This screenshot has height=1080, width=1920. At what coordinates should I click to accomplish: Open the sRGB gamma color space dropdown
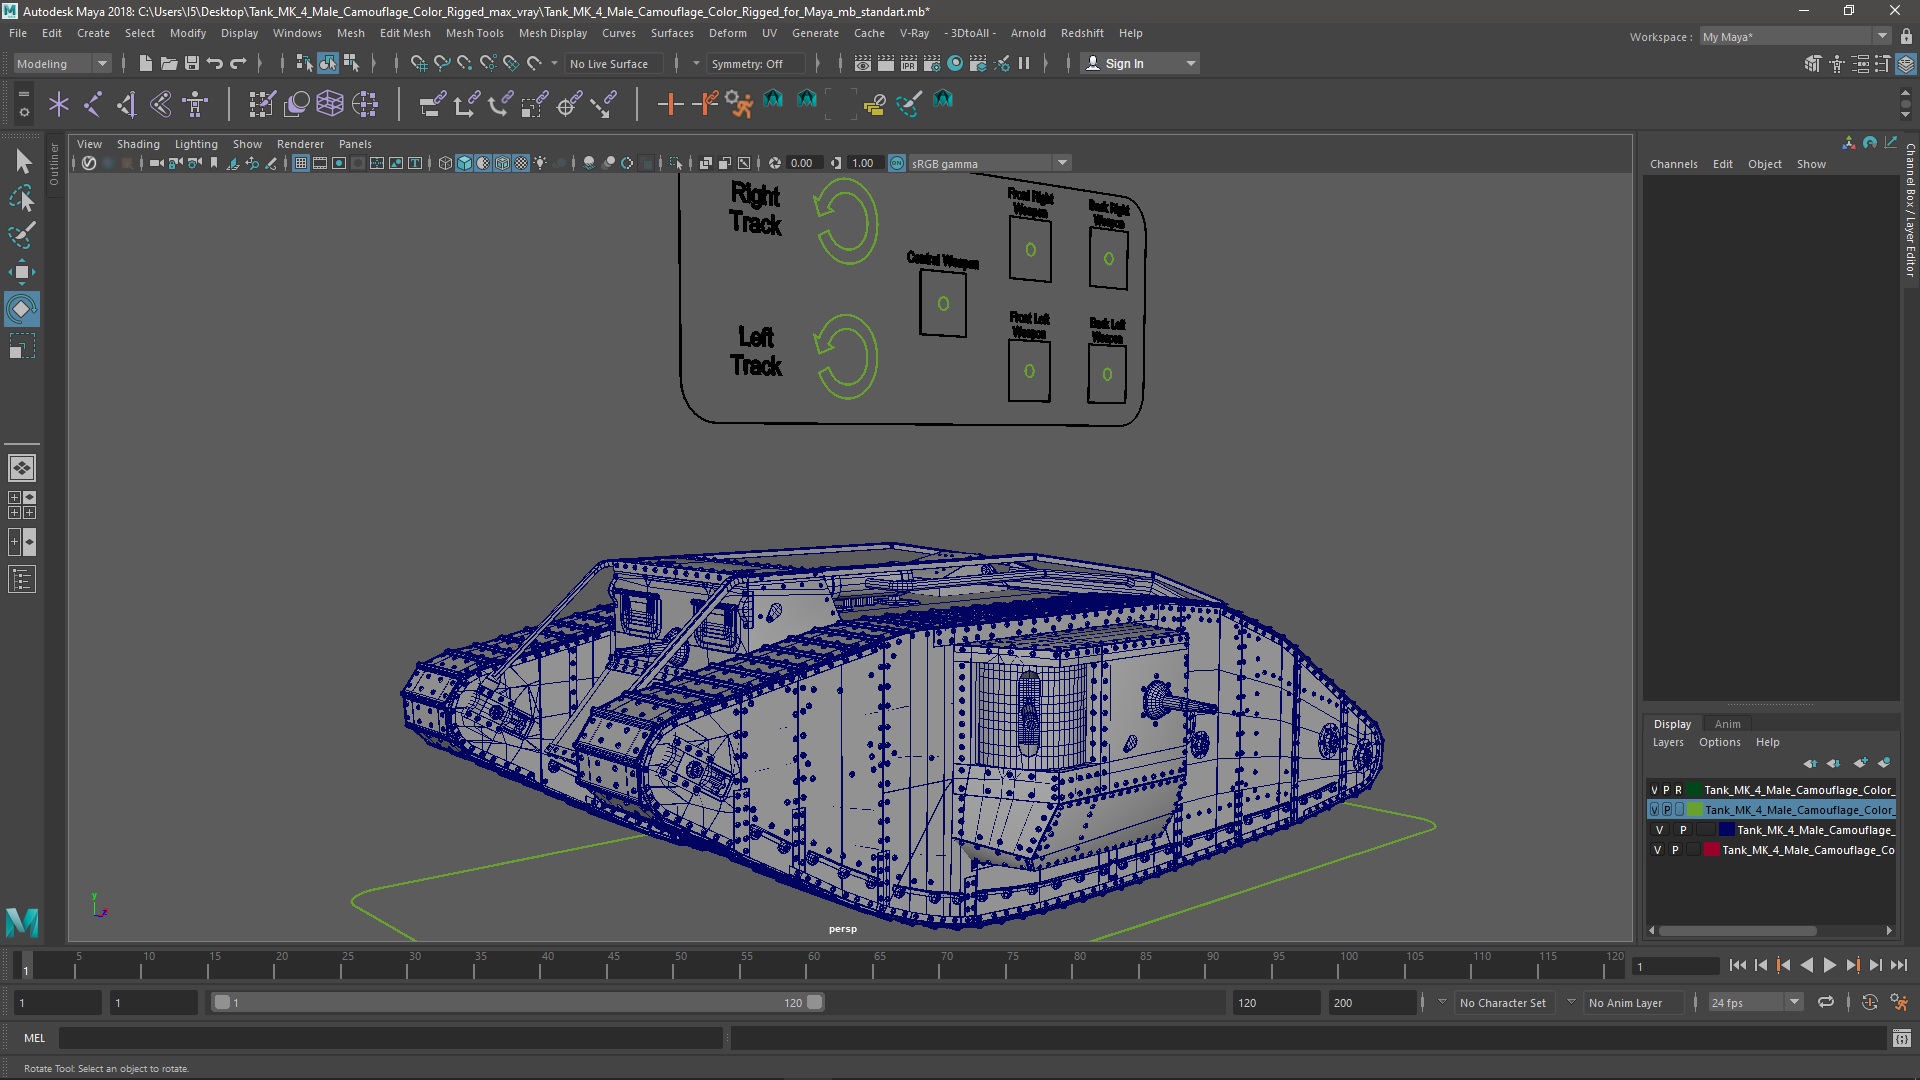(988, 163)
